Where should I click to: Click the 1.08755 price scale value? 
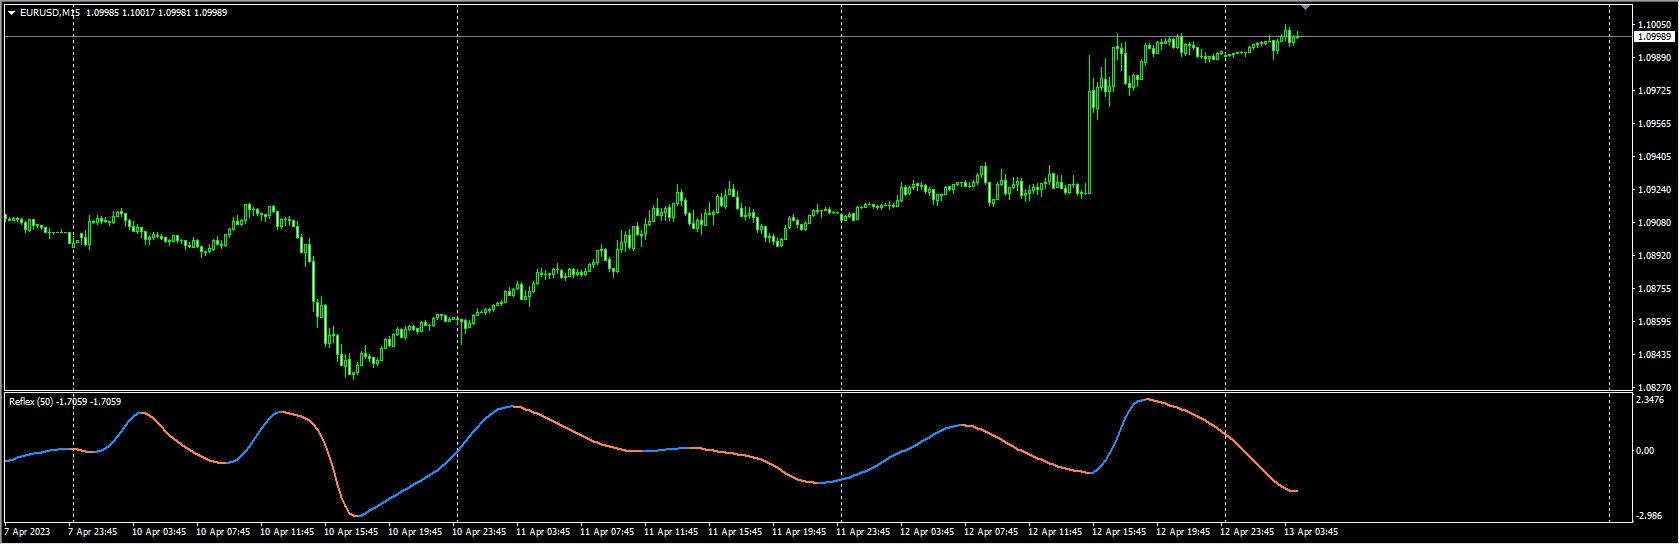[x=1654, y=289]
